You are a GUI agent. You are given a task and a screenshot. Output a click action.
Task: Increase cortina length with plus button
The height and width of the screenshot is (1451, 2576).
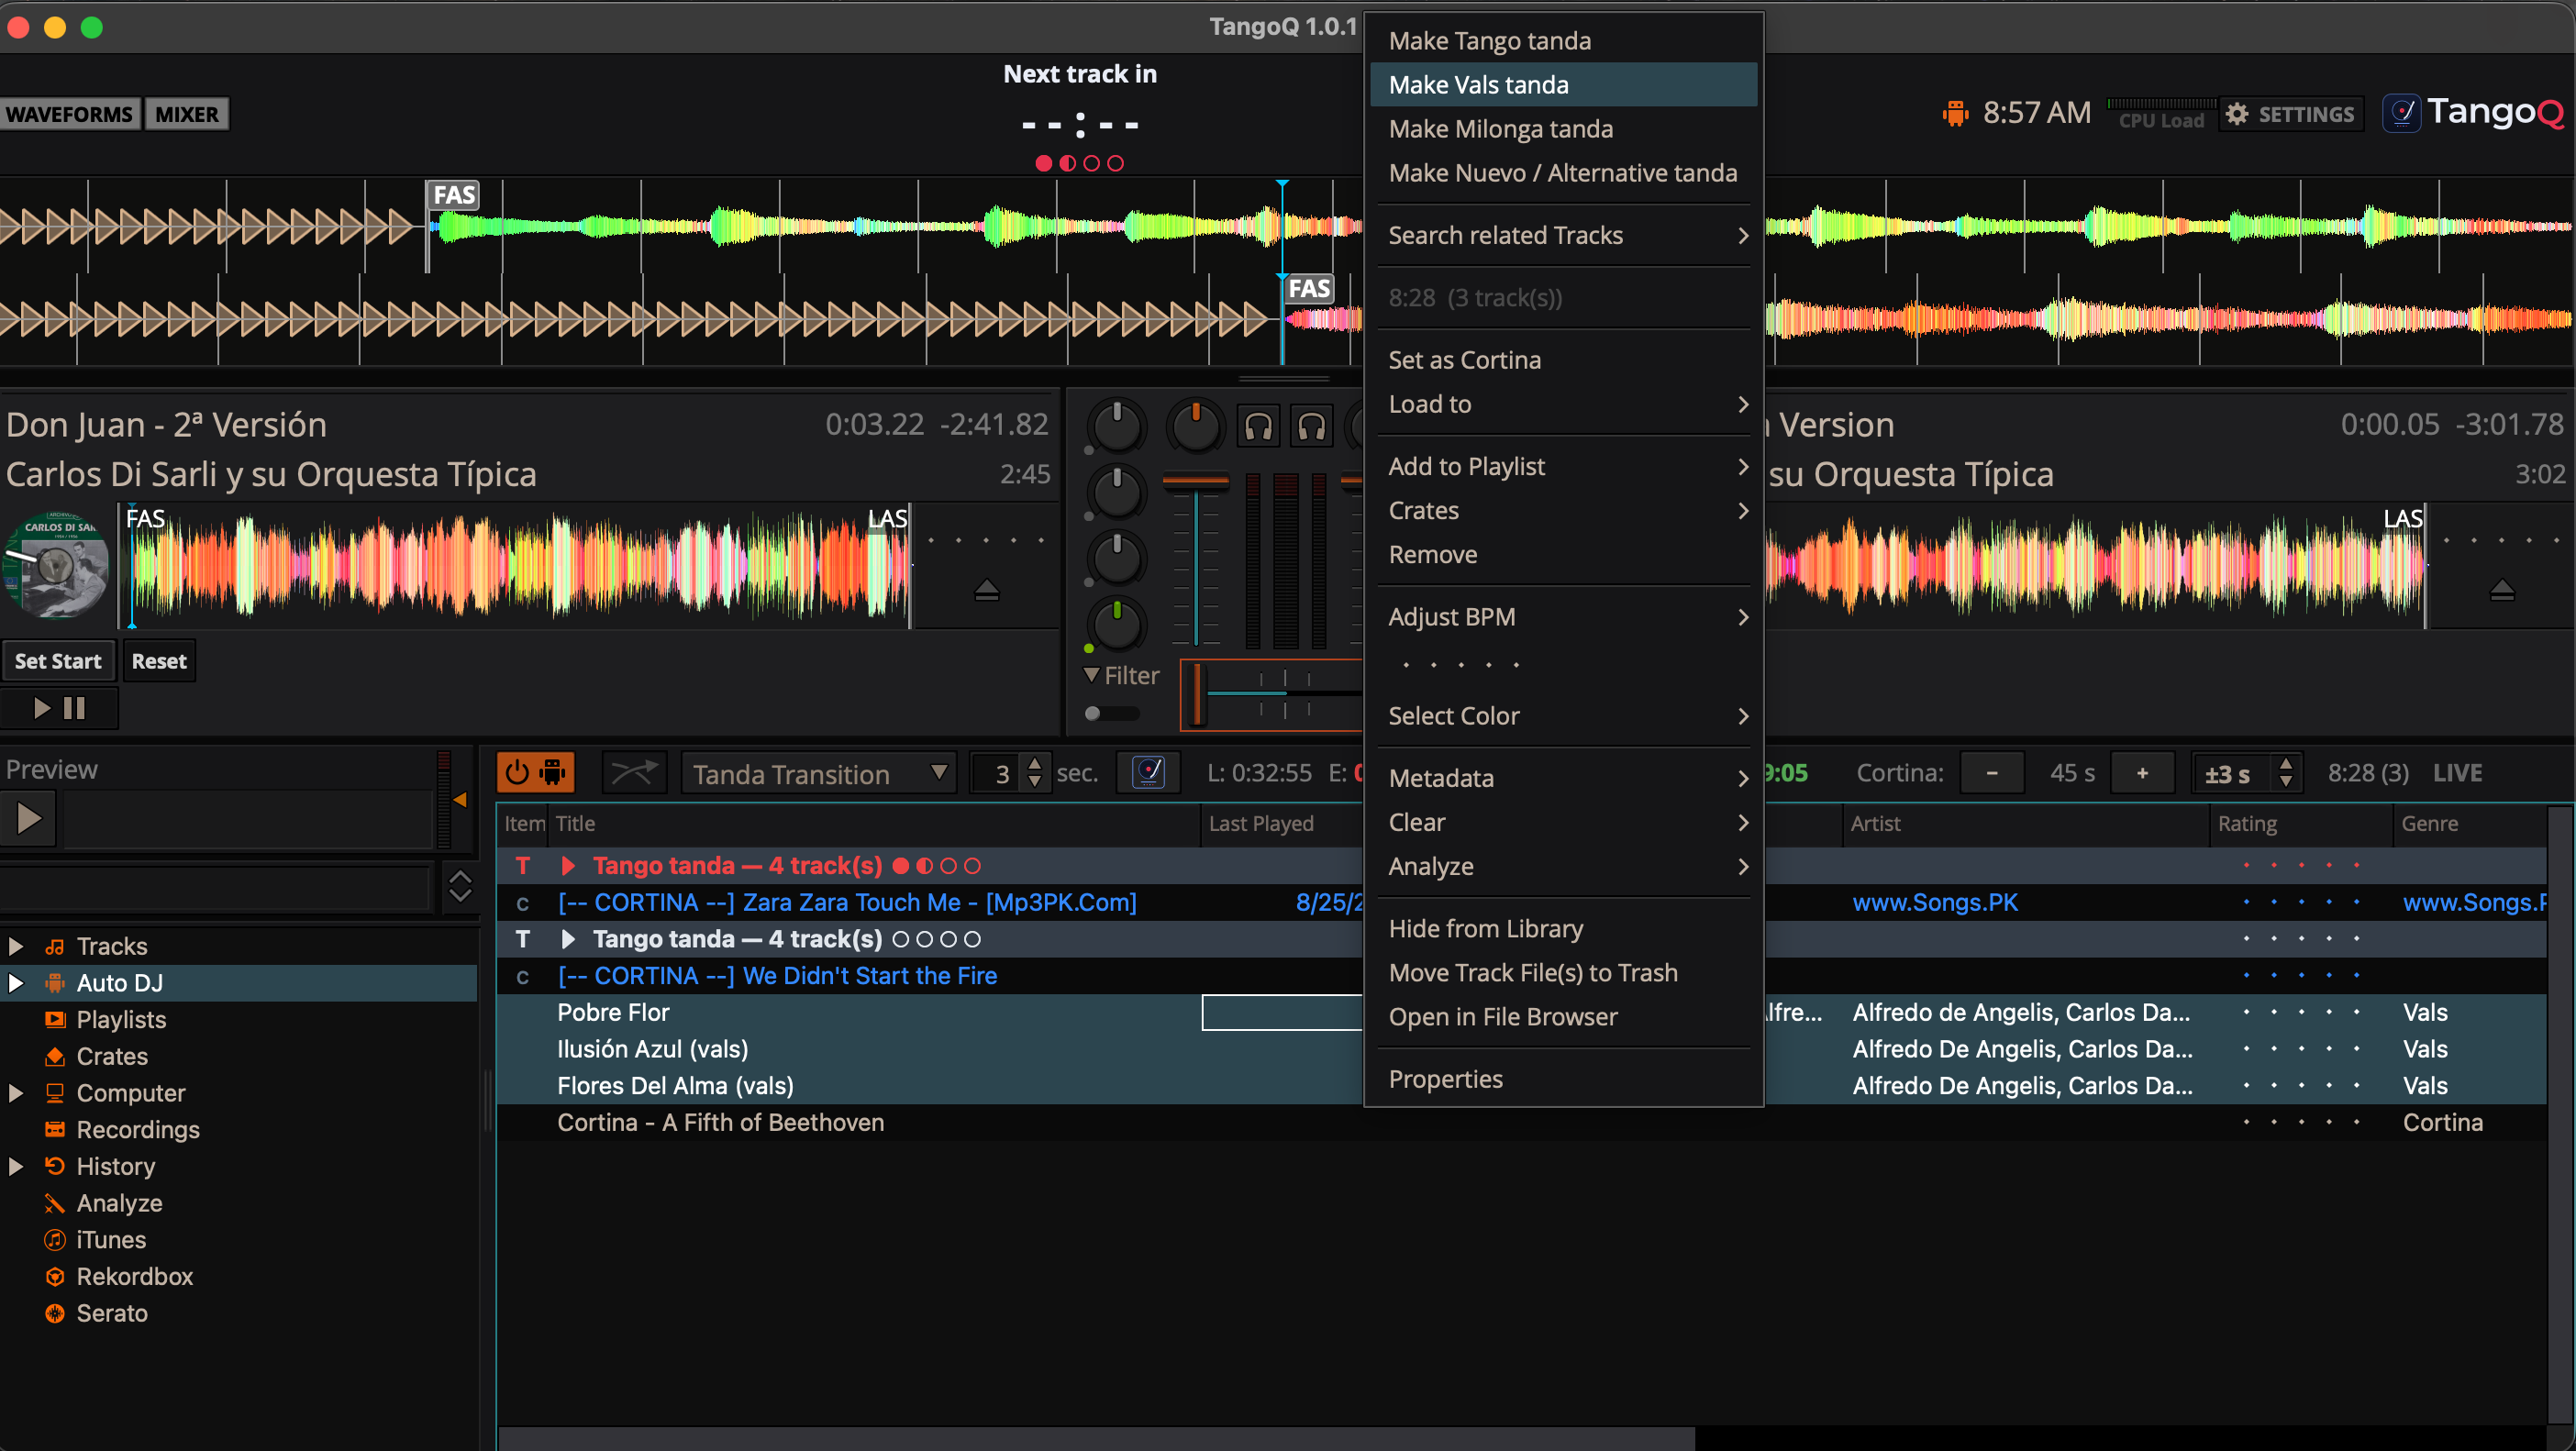click(2142, 773)
